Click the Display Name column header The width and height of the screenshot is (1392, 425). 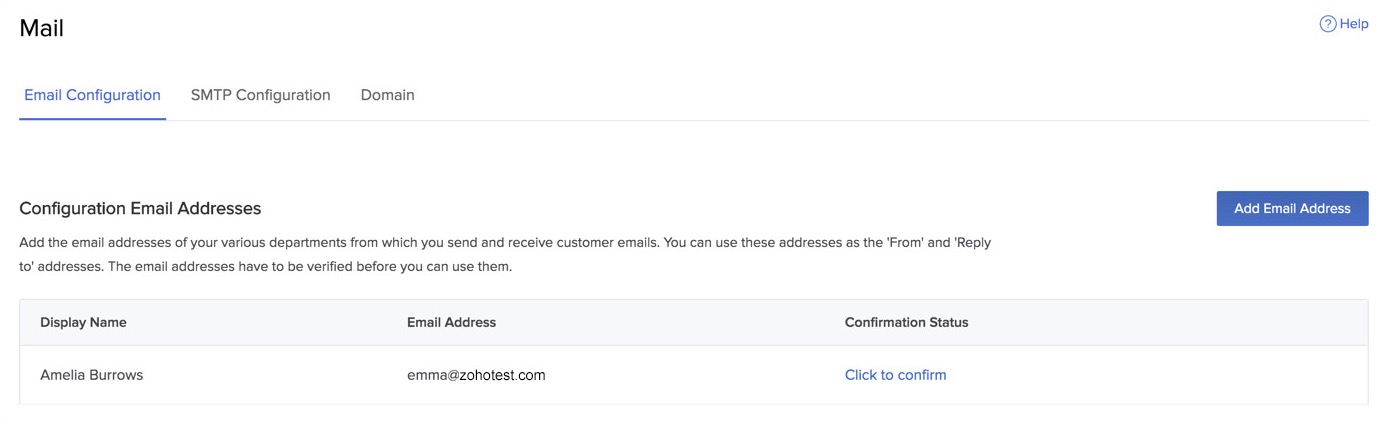point(83,322)
